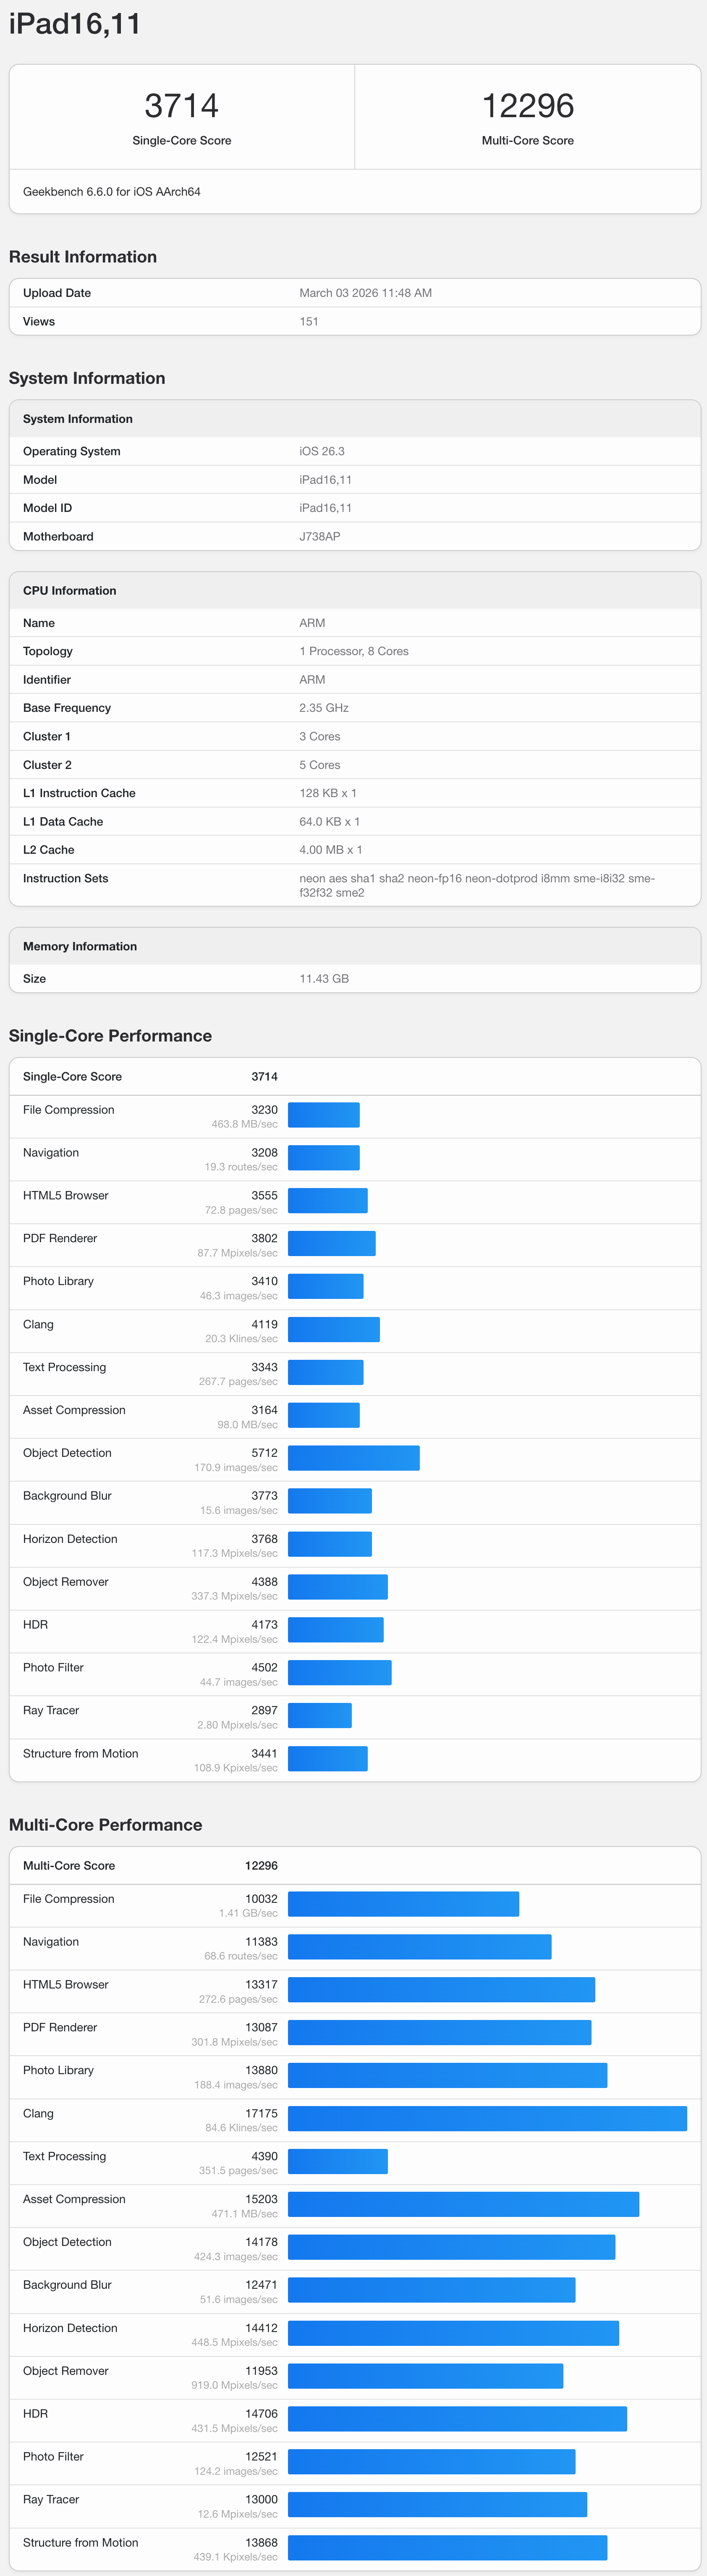Click the multi-core Clang score bar
This screenshot has height=2576, width=707.
487,2118
